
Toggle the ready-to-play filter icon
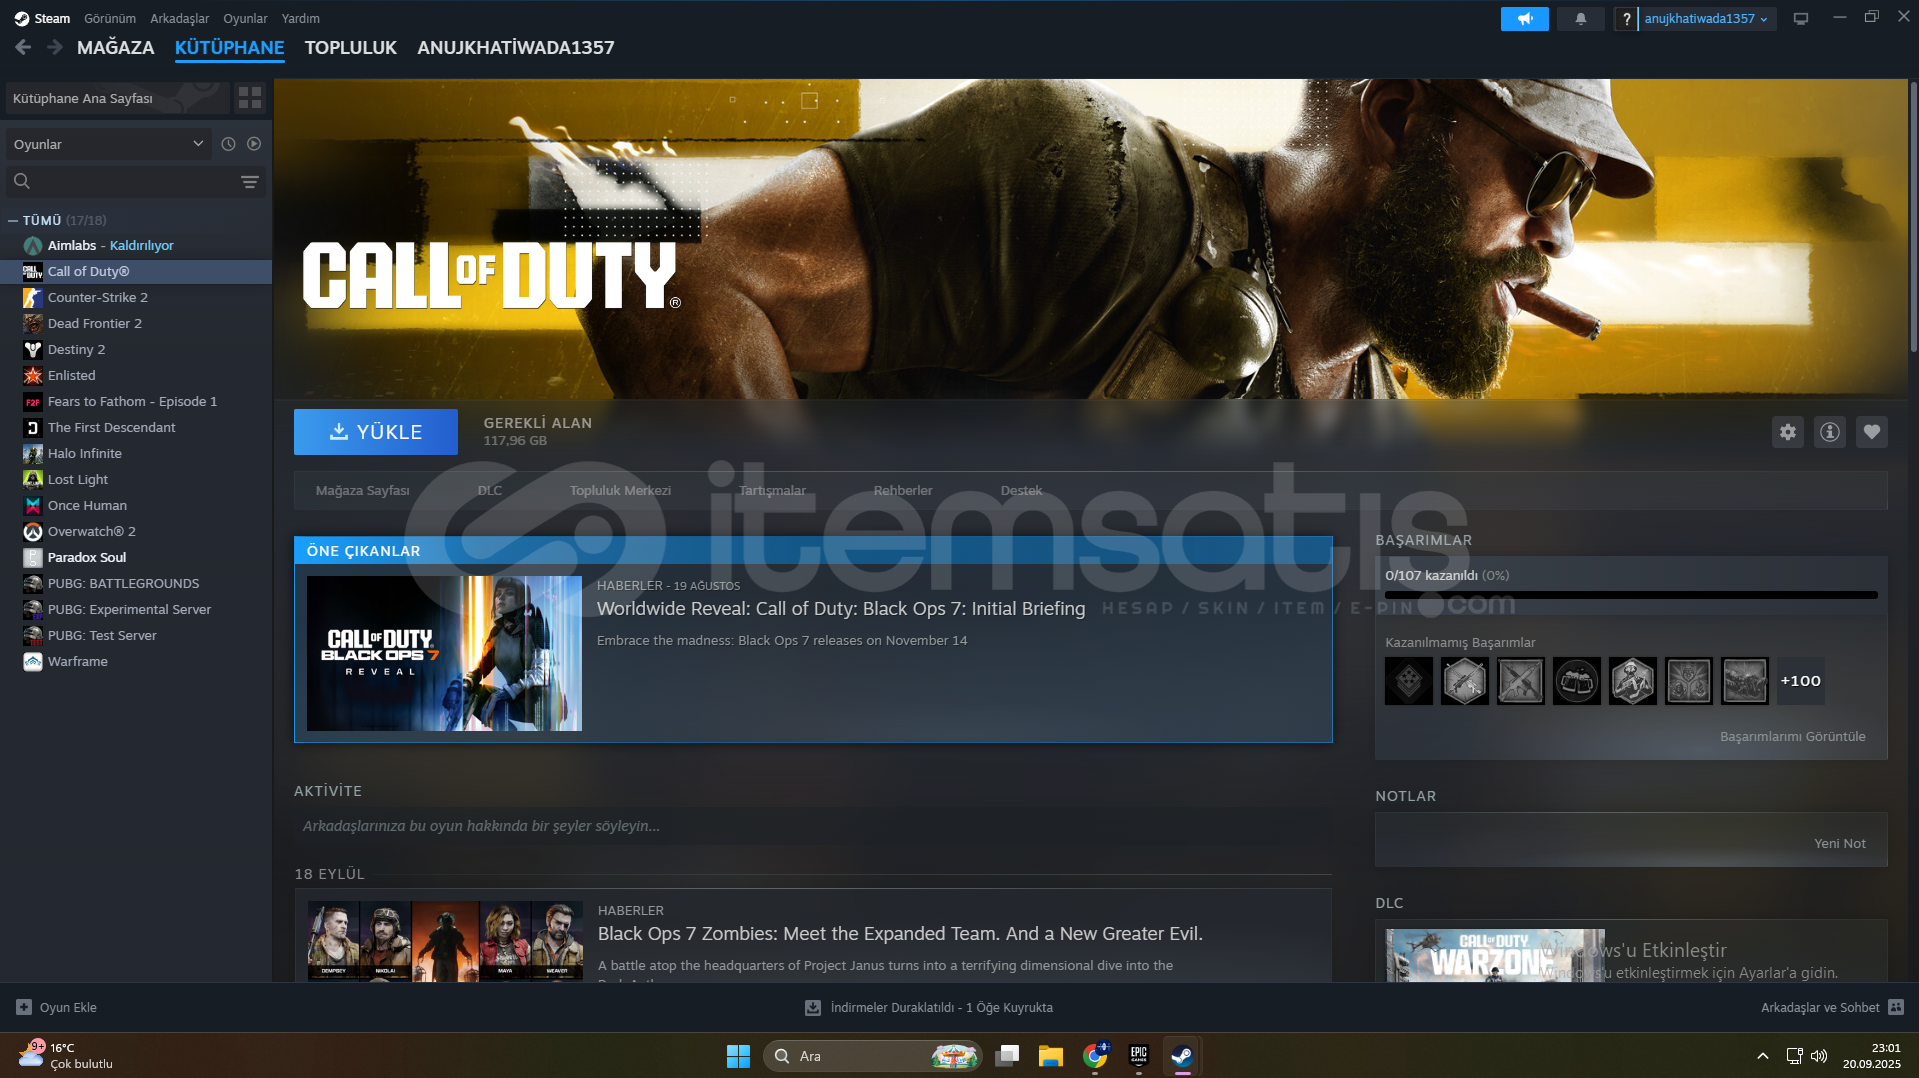pyautogui.click(x=254, y=144)
